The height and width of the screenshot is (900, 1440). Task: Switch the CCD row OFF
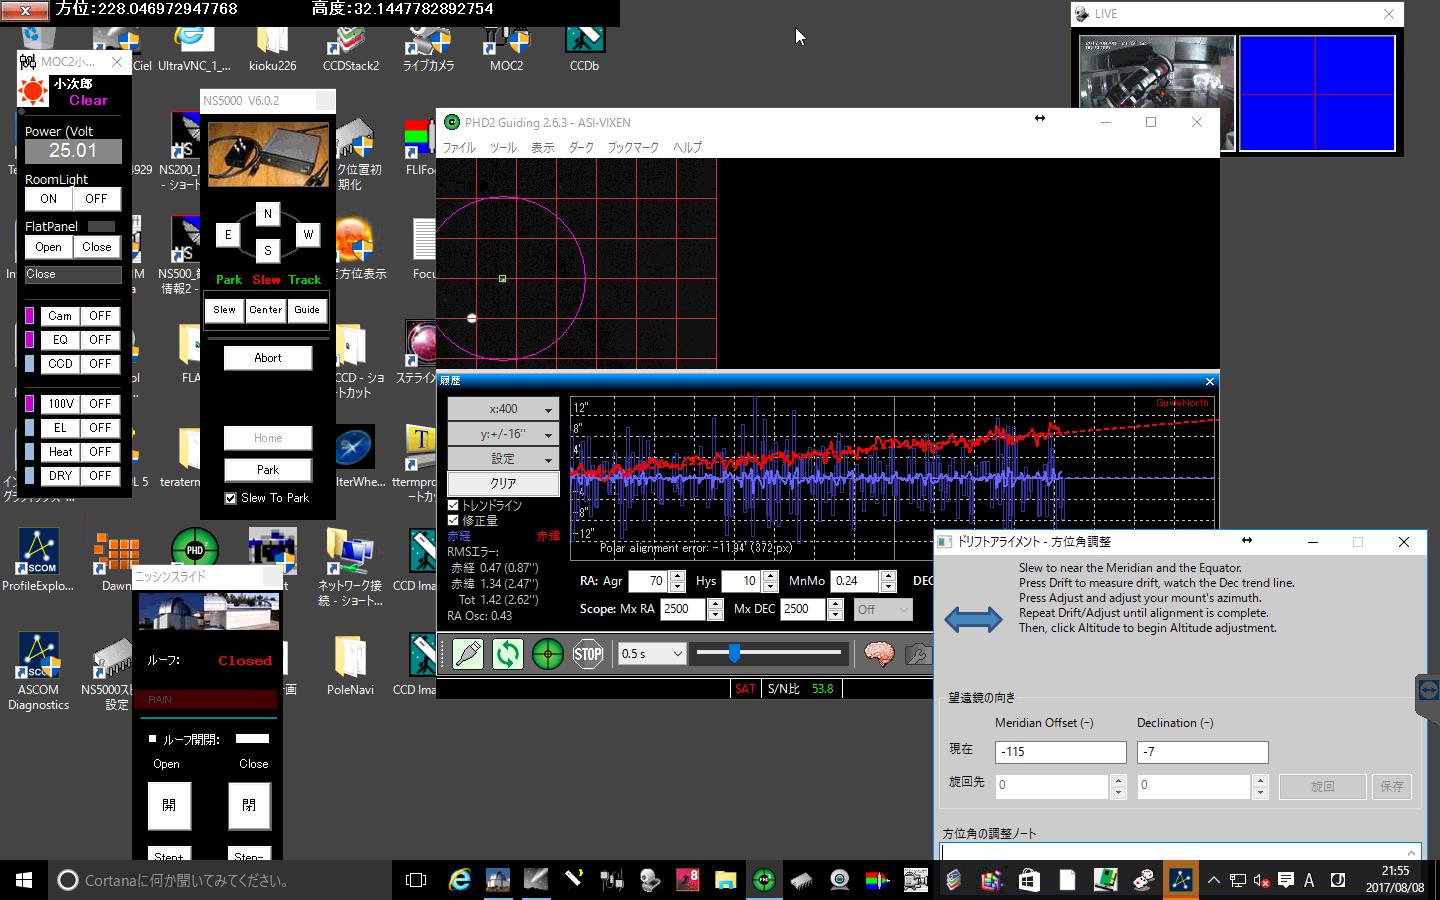click(100, 364)
